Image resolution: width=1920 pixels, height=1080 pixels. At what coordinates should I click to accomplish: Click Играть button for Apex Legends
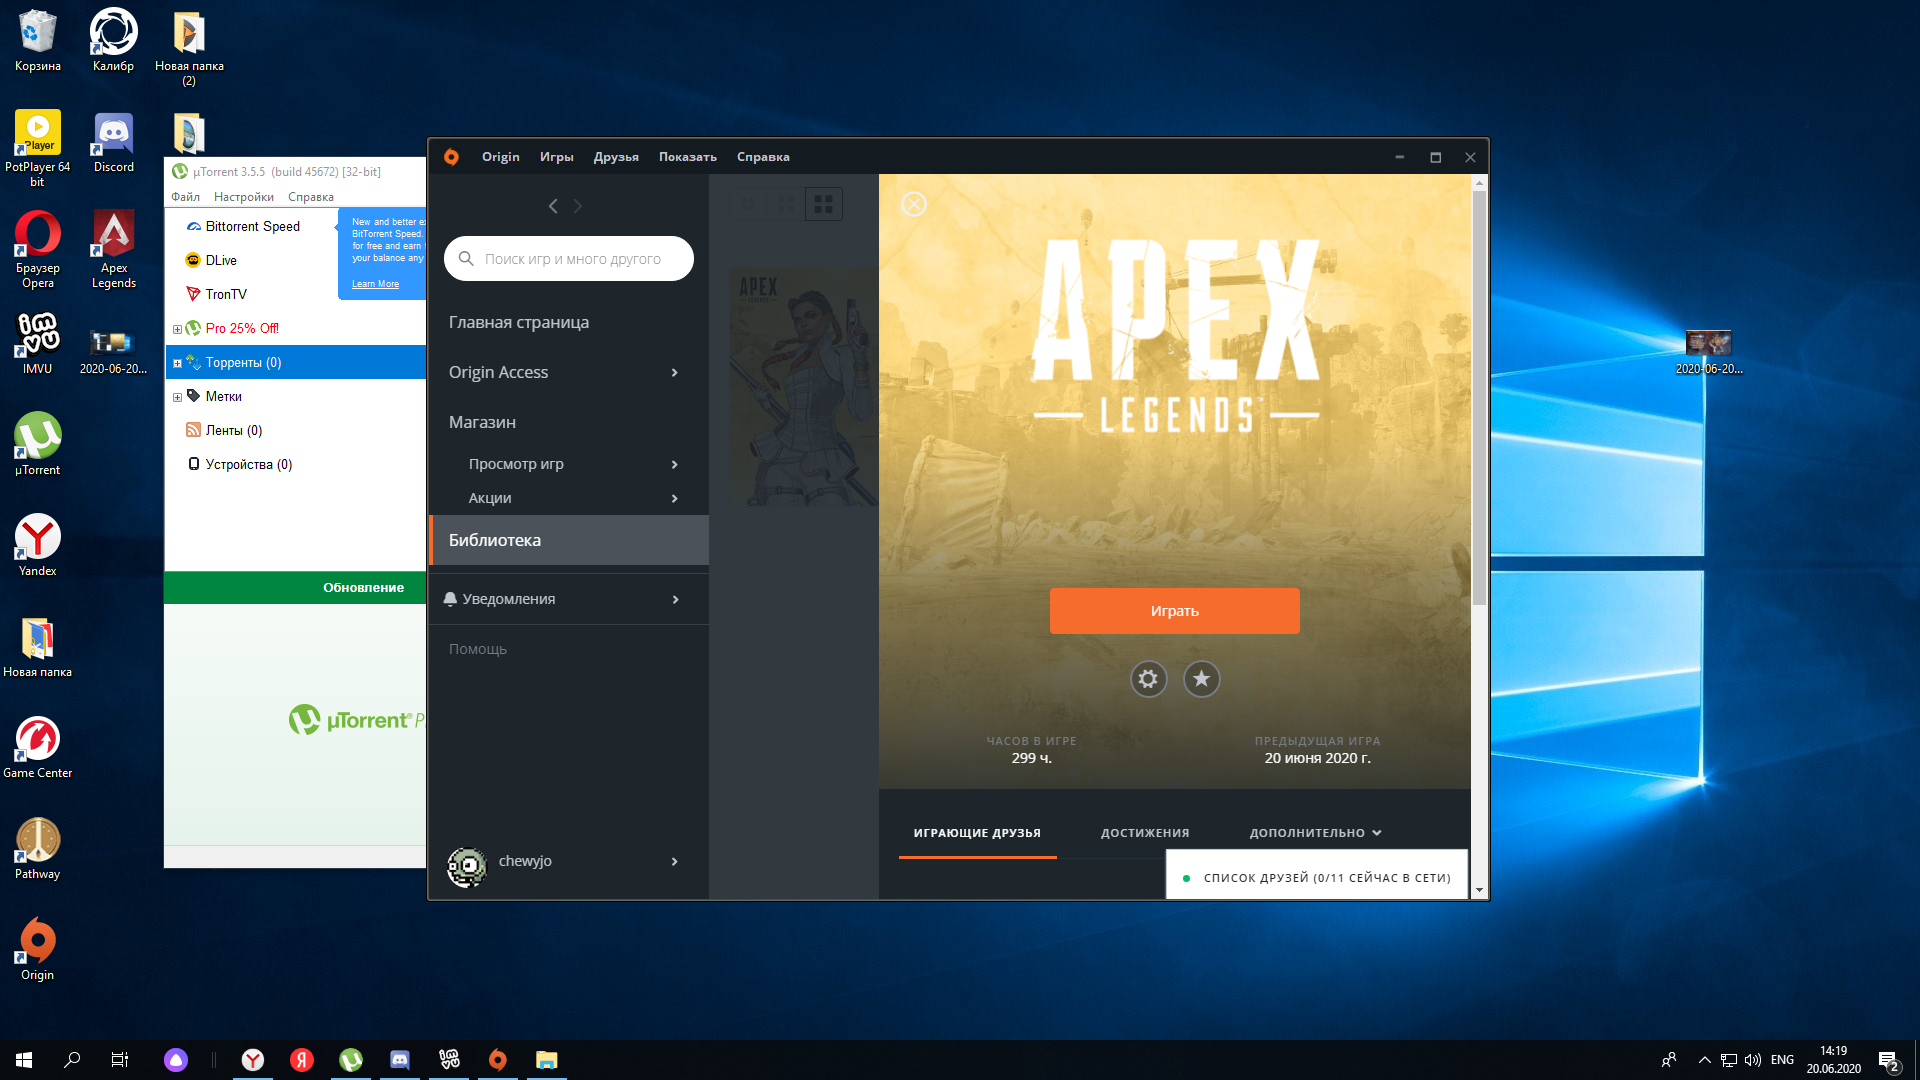point(1174,611)
